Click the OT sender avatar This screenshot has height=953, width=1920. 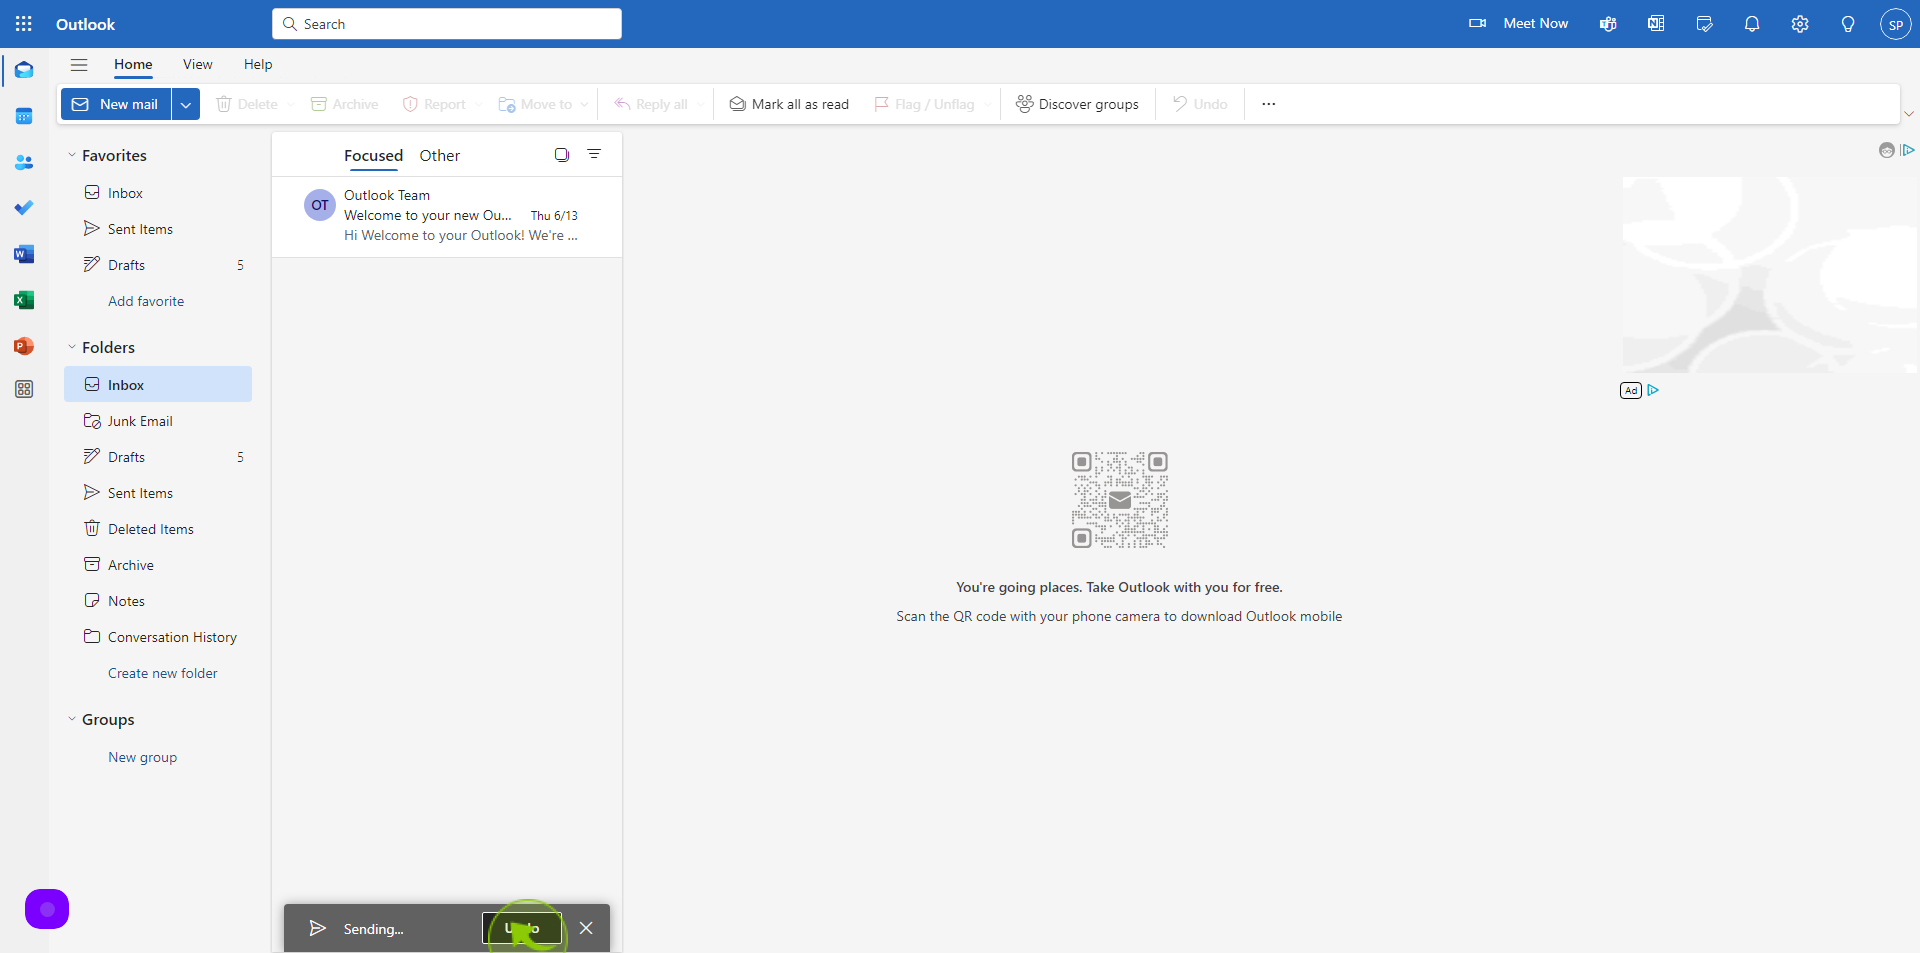point(320,205)
